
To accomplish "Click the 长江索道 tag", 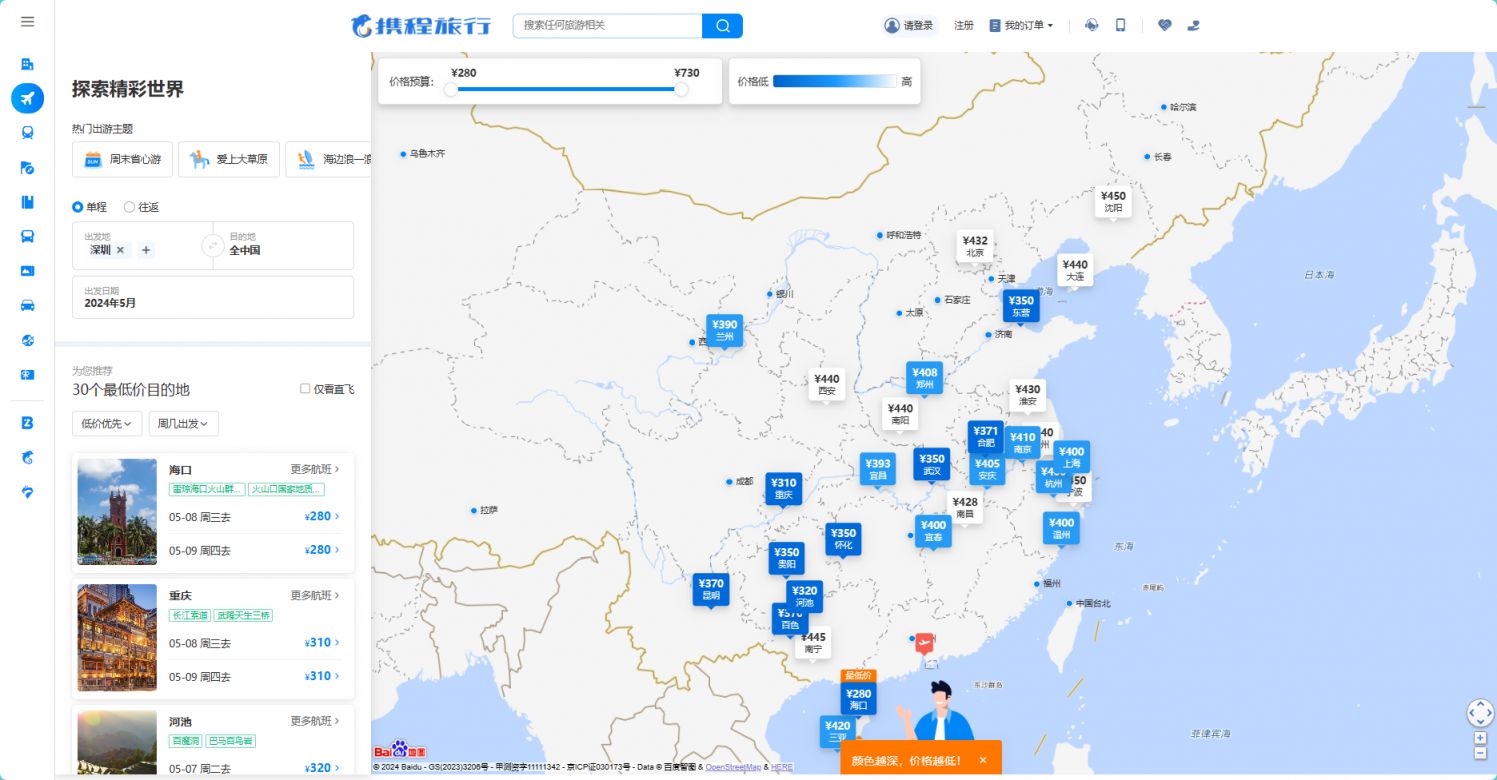I will [x=190, y=615].
